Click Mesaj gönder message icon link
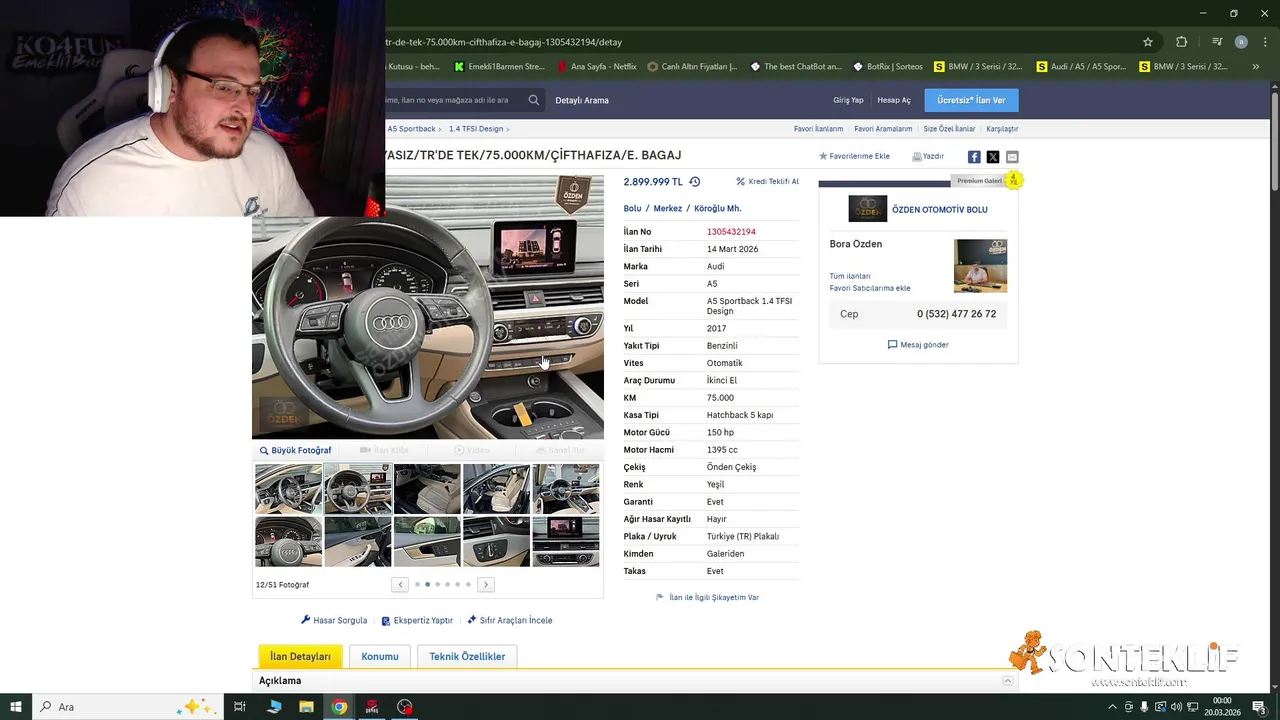 918,345
